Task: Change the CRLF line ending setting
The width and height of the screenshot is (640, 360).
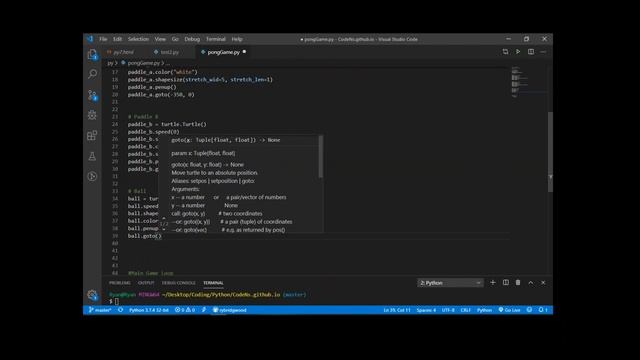Action: (x=466, y=310)
